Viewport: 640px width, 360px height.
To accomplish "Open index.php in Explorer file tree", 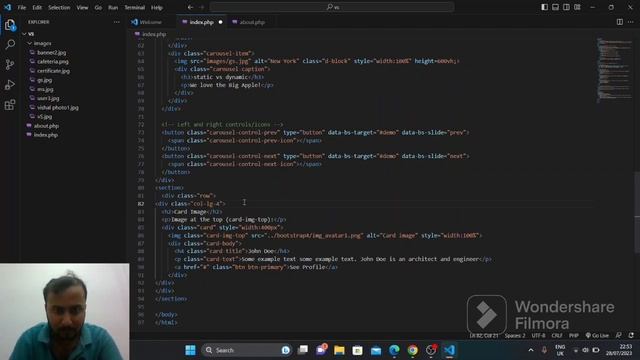I will coord(46,135).
